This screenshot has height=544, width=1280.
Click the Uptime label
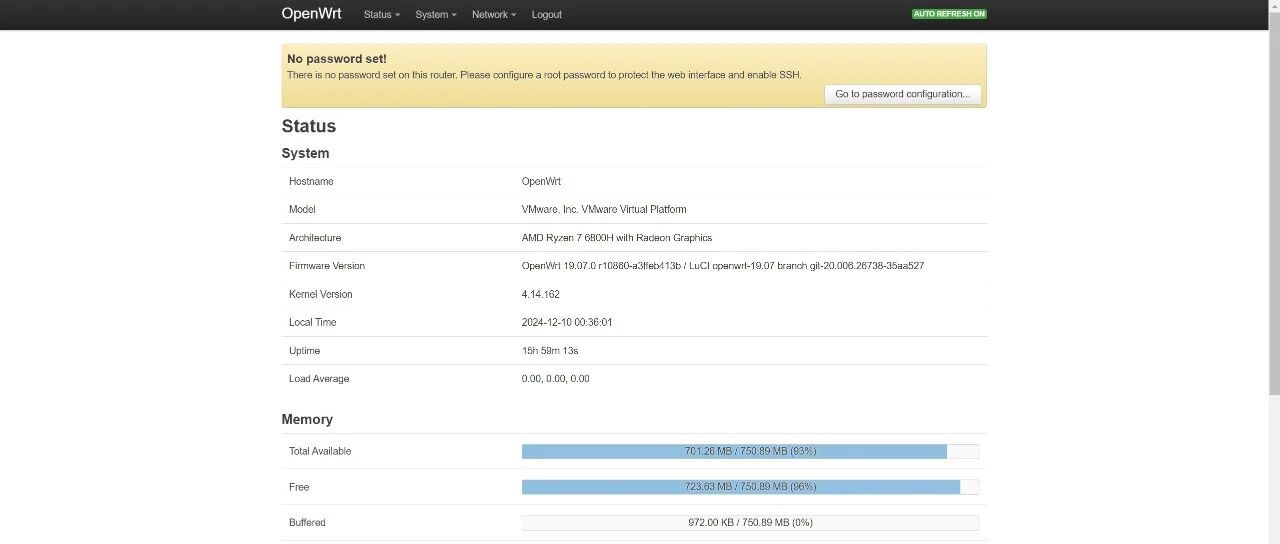(304, 350)
